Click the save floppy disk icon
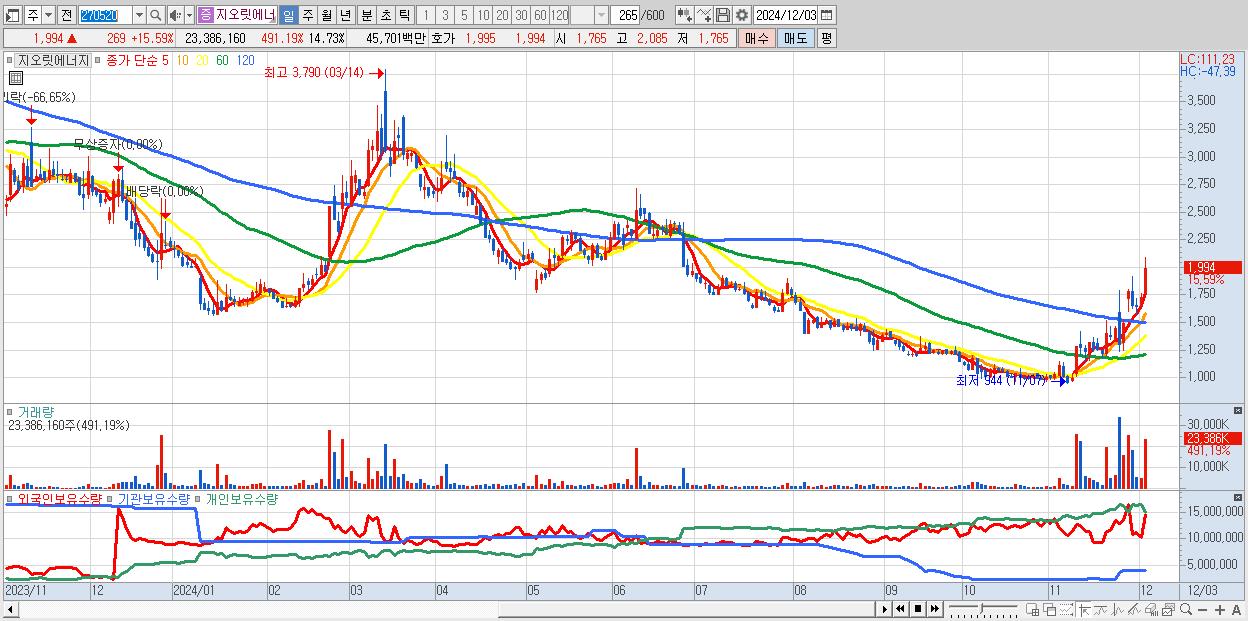The image size is (1248, 621). 722,15
